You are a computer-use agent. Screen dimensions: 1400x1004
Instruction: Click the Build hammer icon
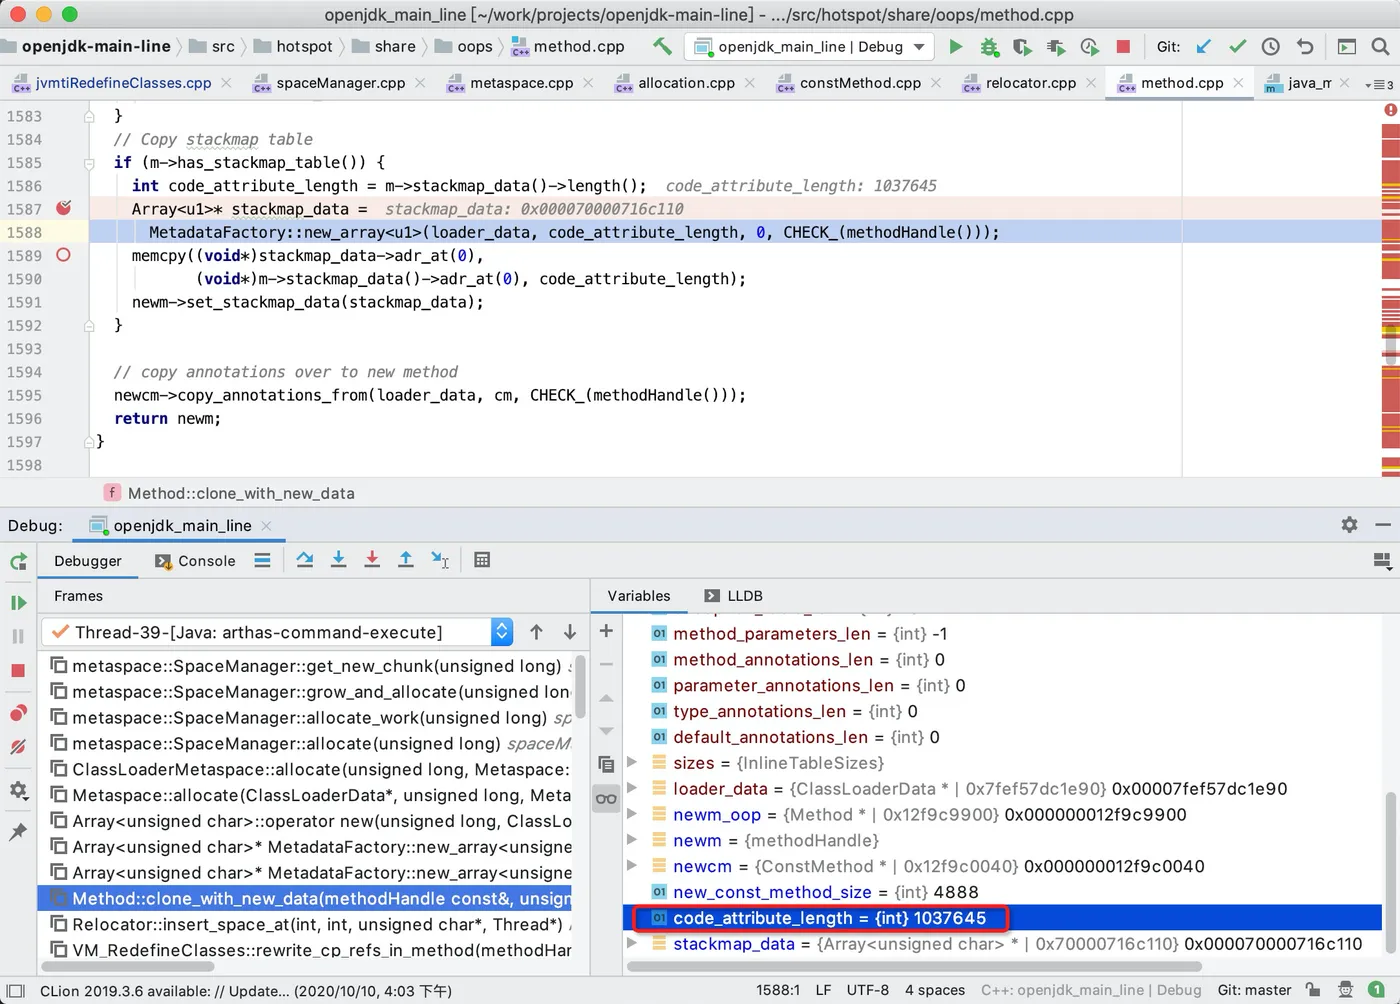662,46
